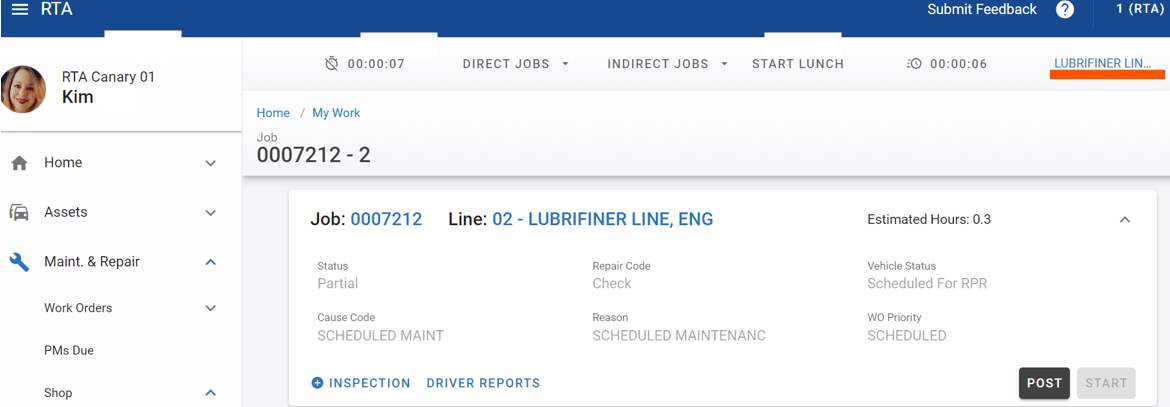Open the Direct Jobs dropdown
This screenshot has height=407, width=1170.
(x=515, y=64)
